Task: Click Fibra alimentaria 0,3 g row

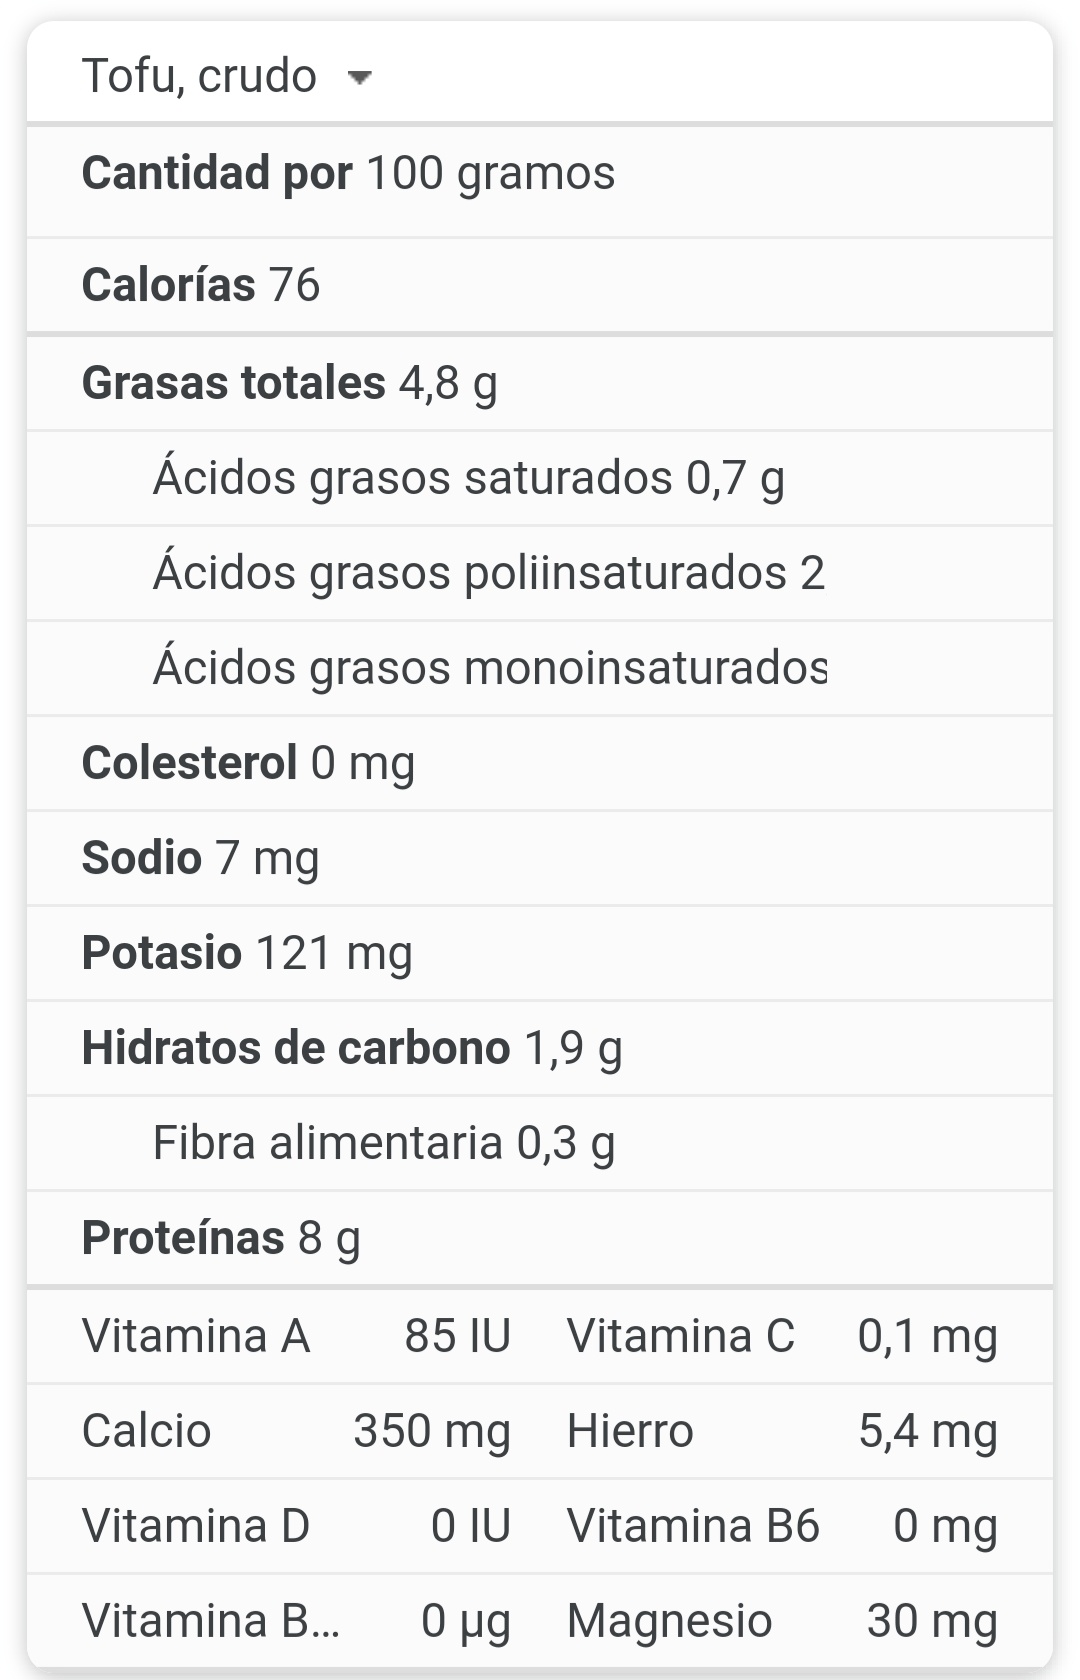Action: pyautogui.click(x=540, y=1143)
